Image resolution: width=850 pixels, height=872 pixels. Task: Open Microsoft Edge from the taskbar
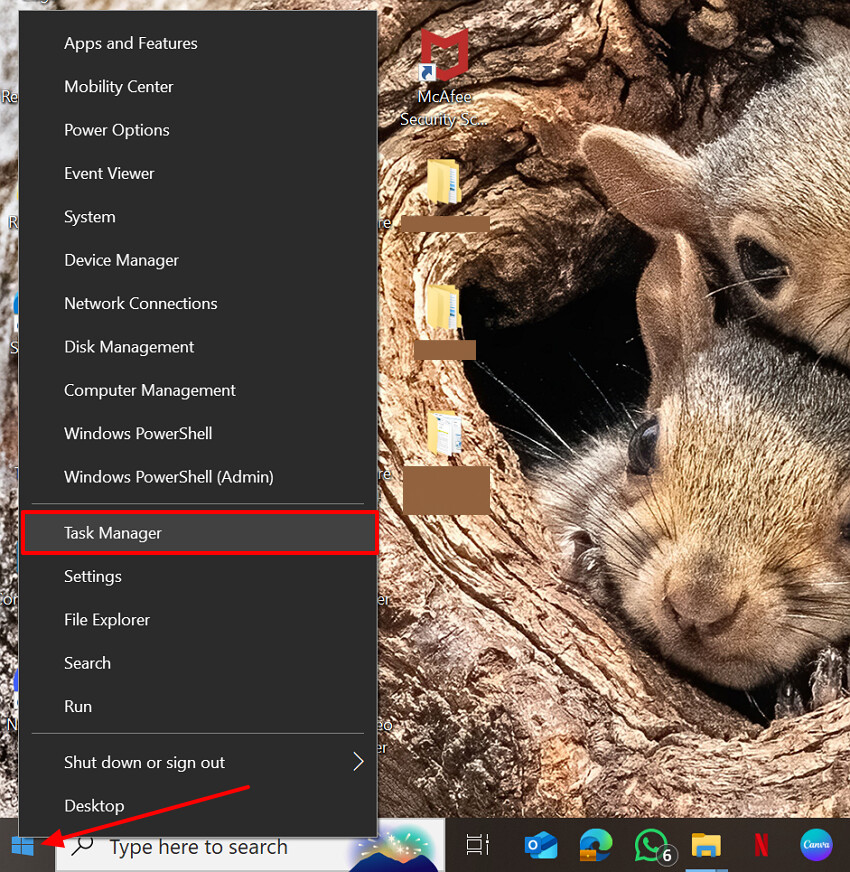tap(596, 845)
